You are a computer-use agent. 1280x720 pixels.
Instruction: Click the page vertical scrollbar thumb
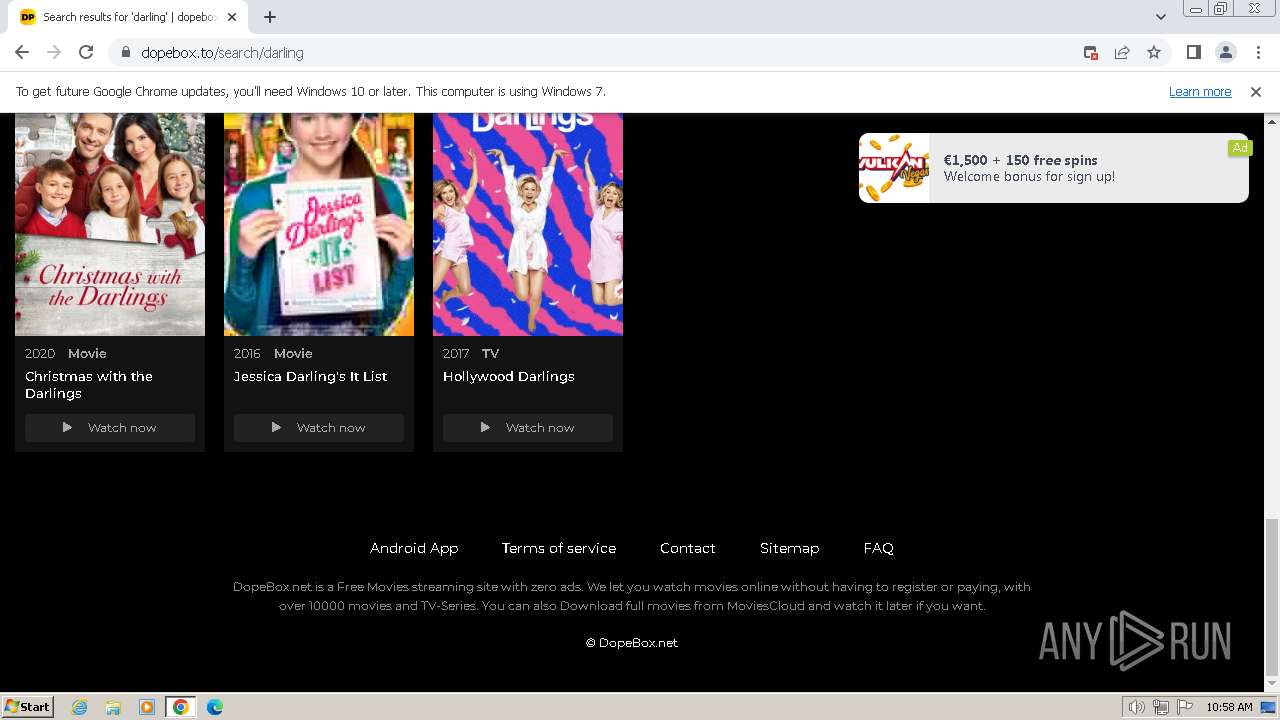[x=1271, y=596]
